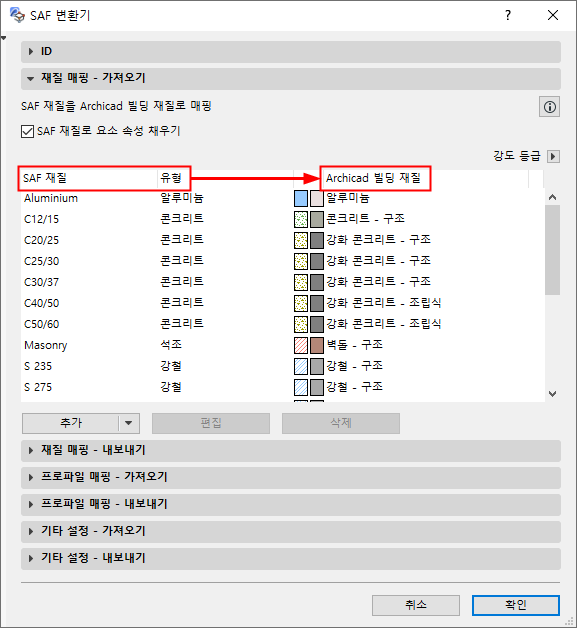Select the C12/15 material row
Screen dimensions: 577x628
click(283, 219)
